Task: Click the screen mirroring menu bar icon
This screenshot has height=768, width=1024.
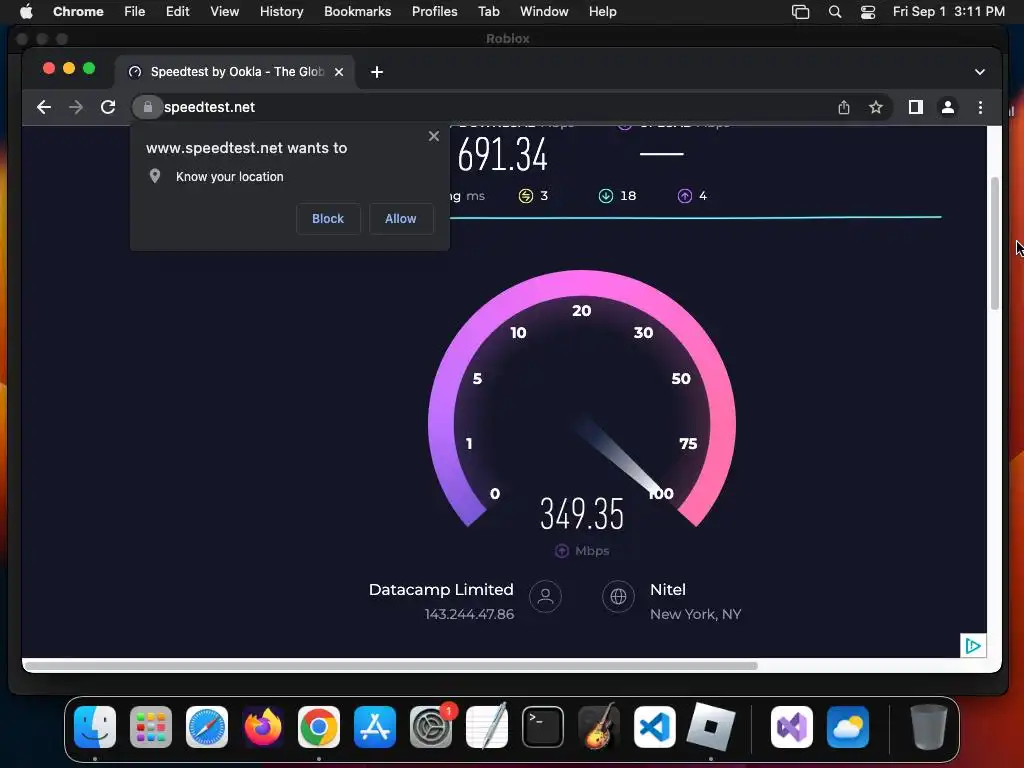Action: pyautogui.click(x=800, y=11)
